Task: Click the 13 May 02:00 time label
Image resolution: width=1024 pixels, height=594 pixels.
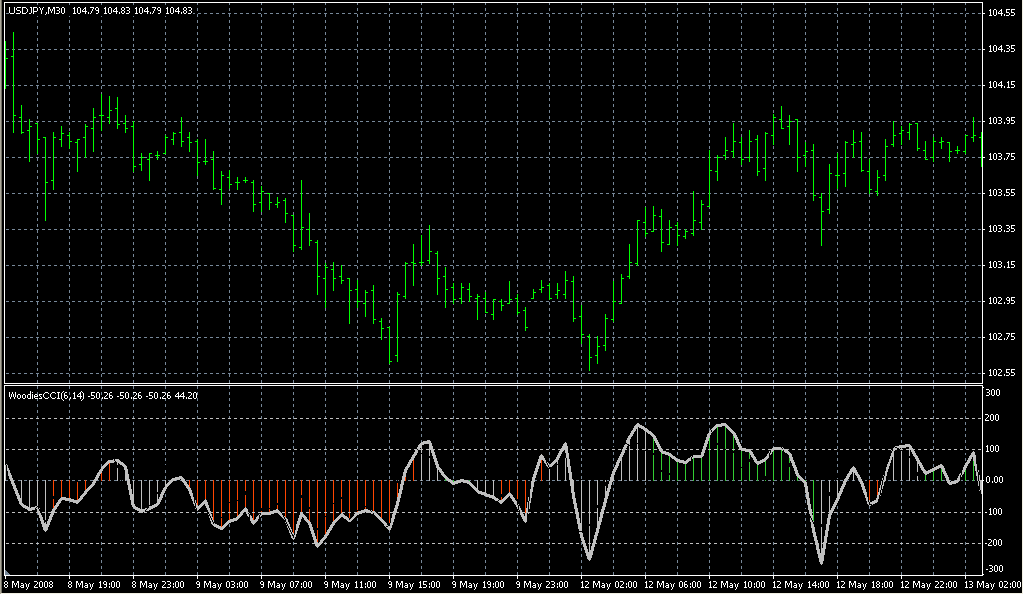Action: [987, 585]
